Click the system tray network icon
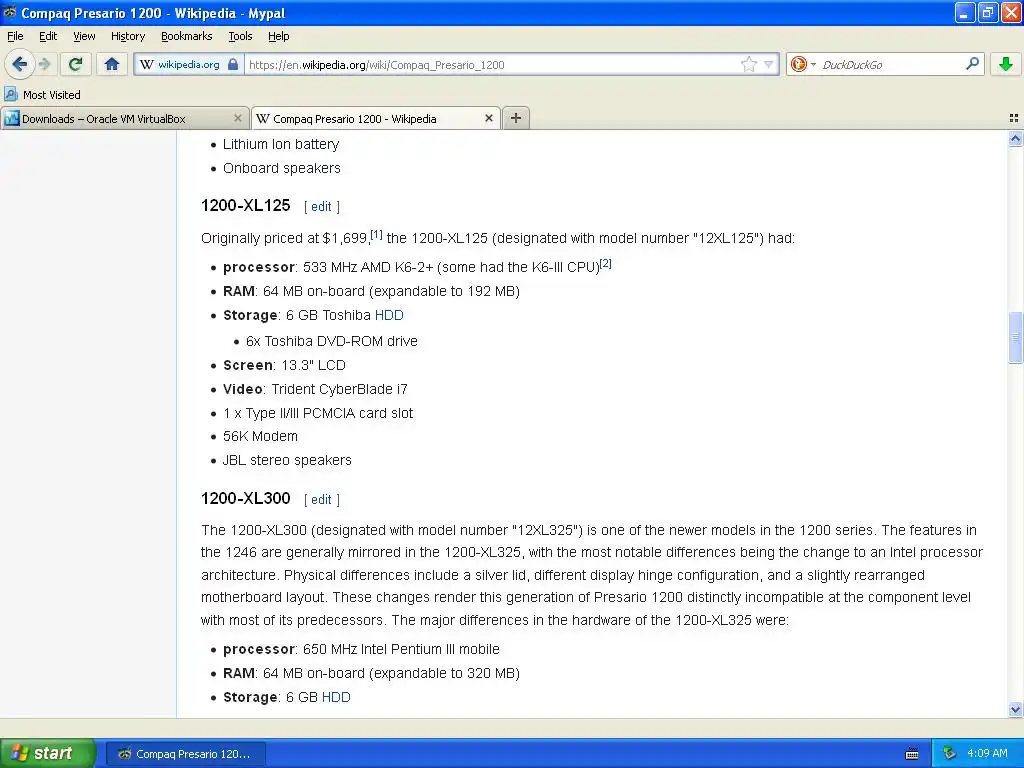This screenshot has height=768, width=1024. click(x=949, y=753)
